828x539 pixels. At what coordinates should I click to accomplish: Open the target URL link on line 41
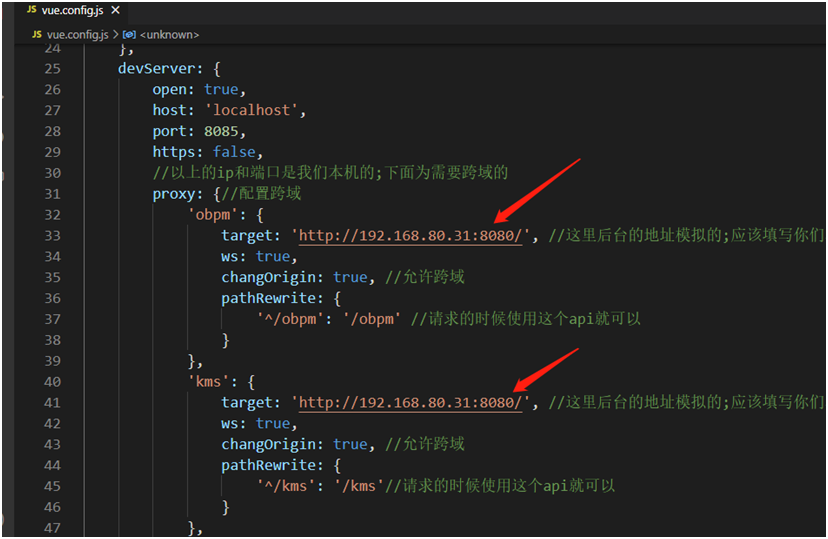point(410,403)
